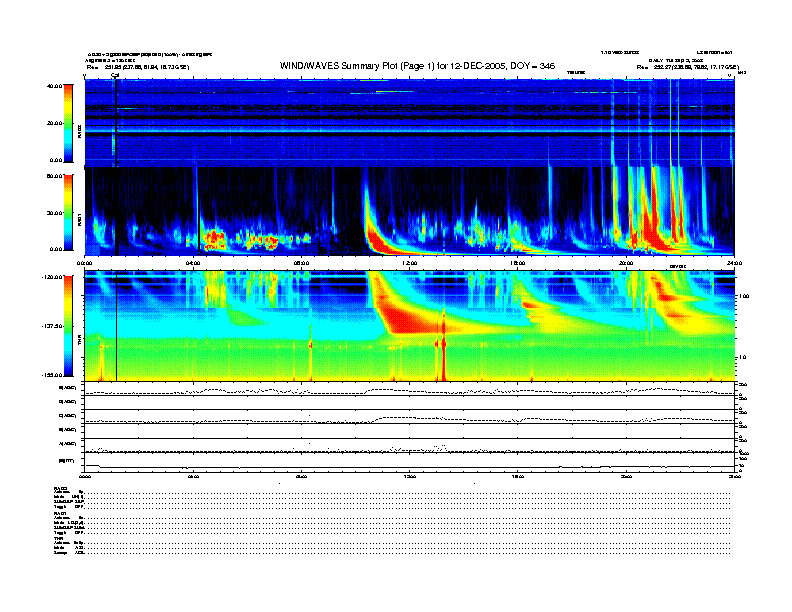The width and height of the screenshot is (792, 612).
Task: Click the TNR color scale bar
Action: coord(69,326)
